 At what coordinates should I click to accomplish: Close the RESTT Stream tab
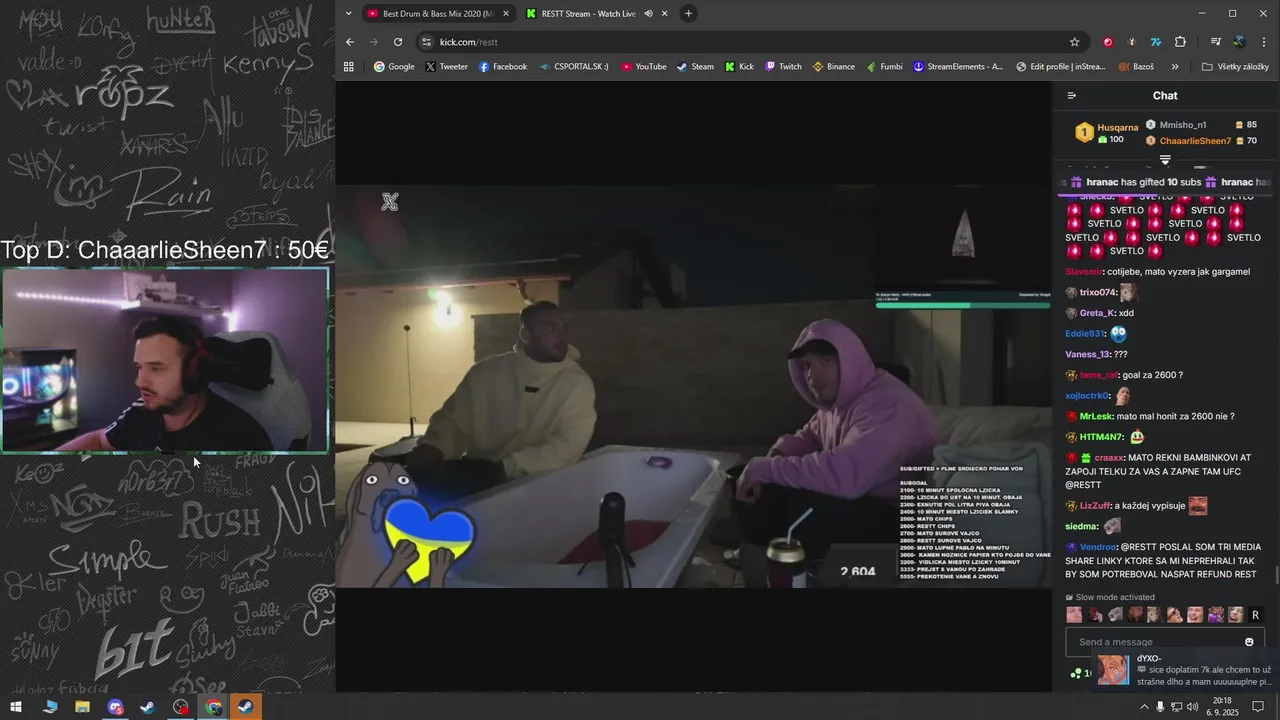(665, 14)
